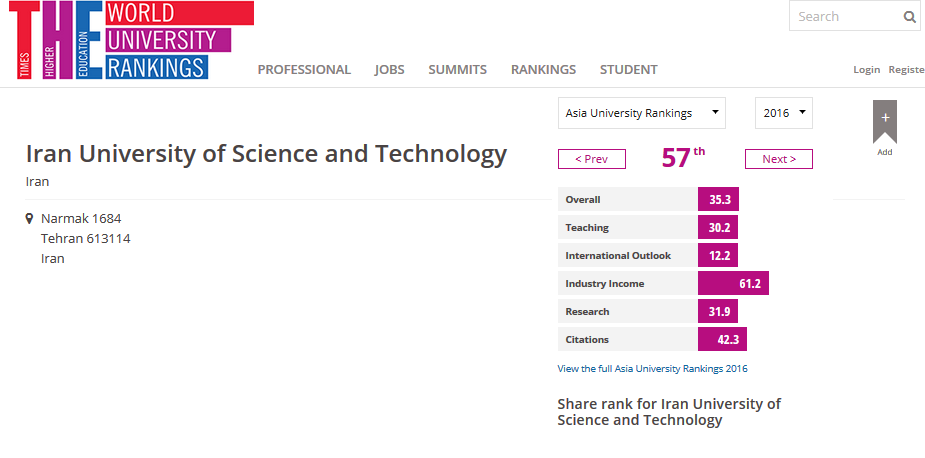Open the JOBS menu

[x=389, y=70]
